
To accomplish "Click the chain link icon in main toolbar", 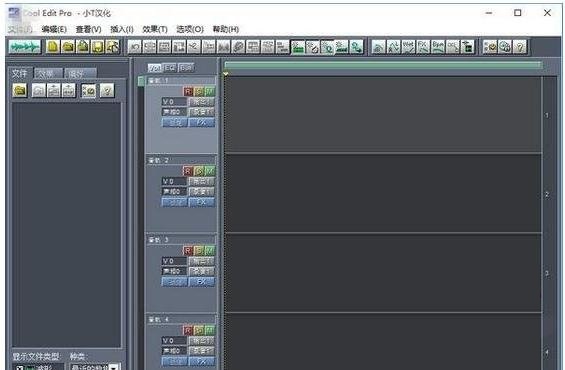I will point(239,47).
